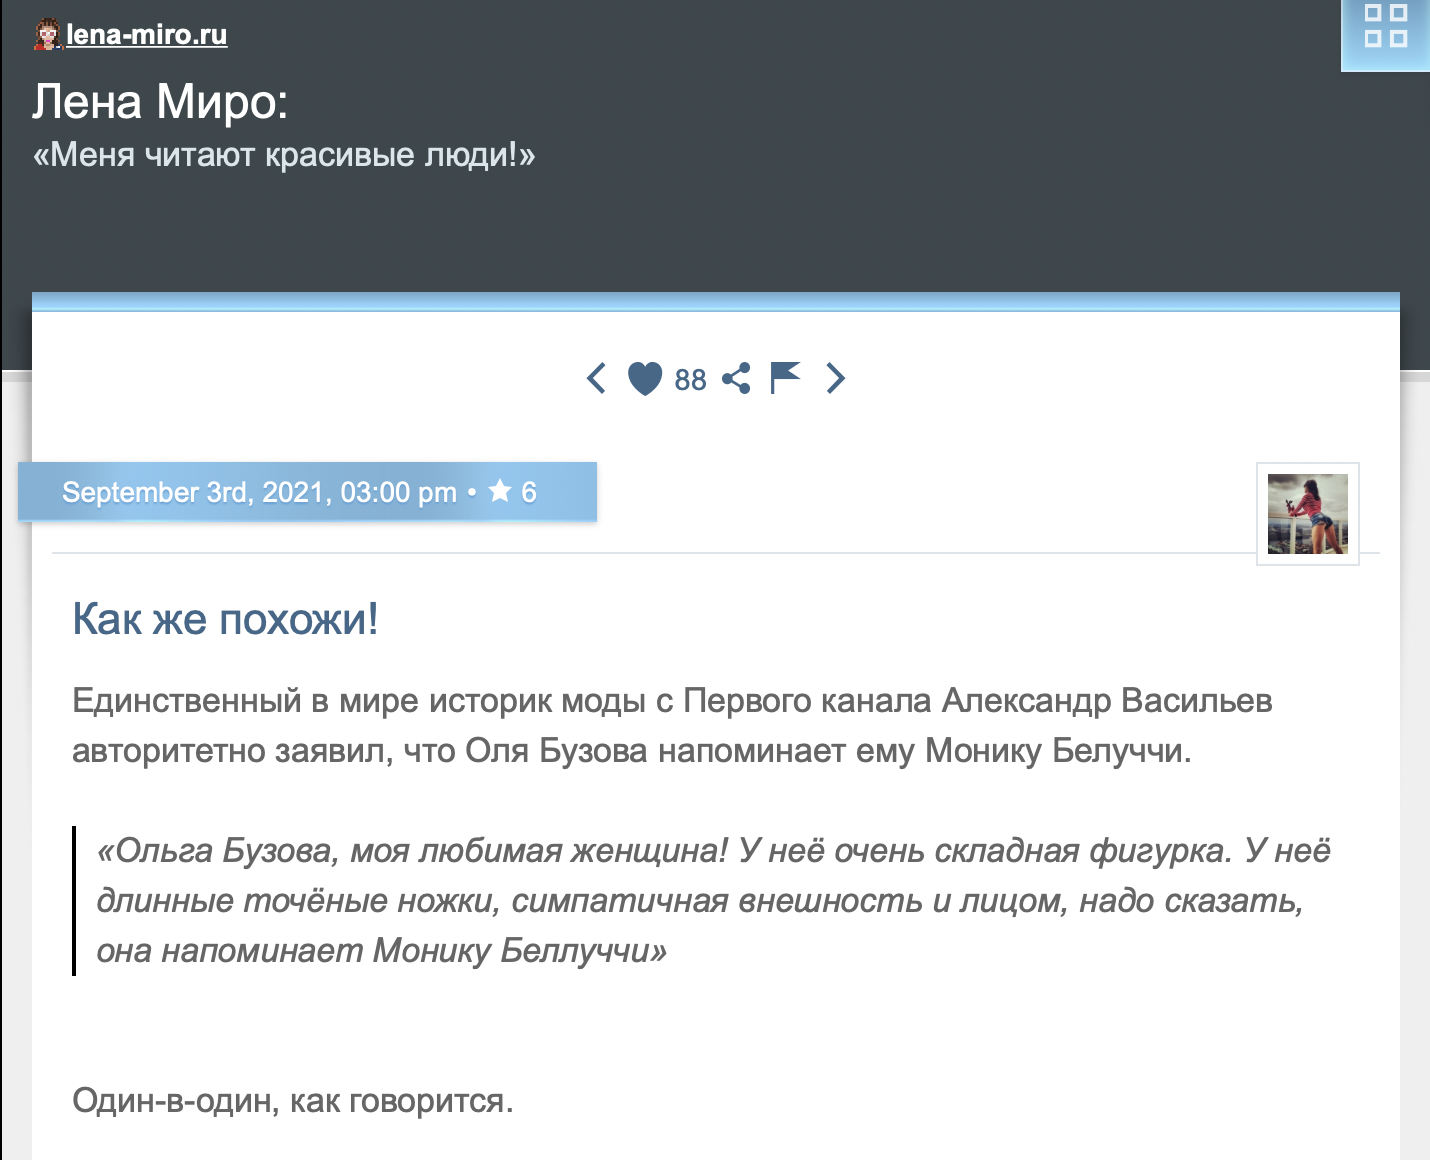Open the author's userpic thumbnail
The width and height of the screenshot is (1430, 1160).
1307,514
